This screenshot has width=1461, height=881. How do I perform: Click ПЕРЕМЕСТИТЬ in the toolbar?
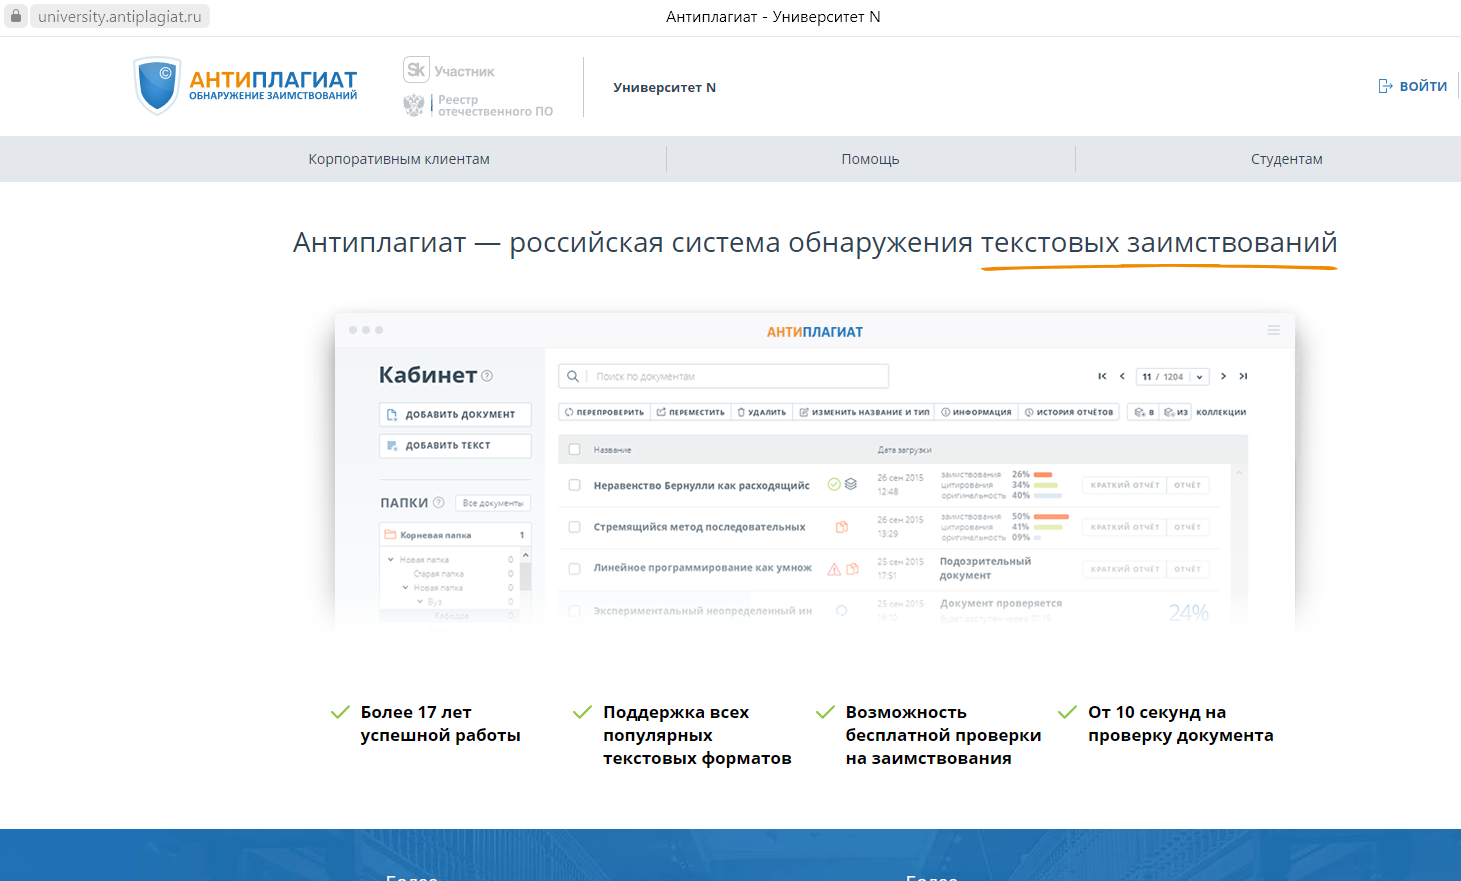pyautogui.click(x=691, y=412)
